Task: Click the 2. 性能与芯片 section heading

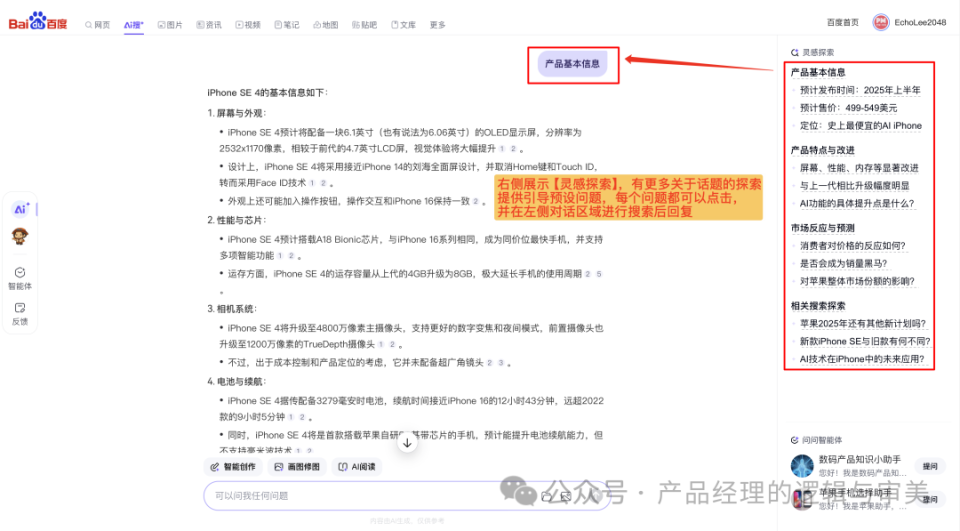Action: pyautogui.click(x=236, y=220)
